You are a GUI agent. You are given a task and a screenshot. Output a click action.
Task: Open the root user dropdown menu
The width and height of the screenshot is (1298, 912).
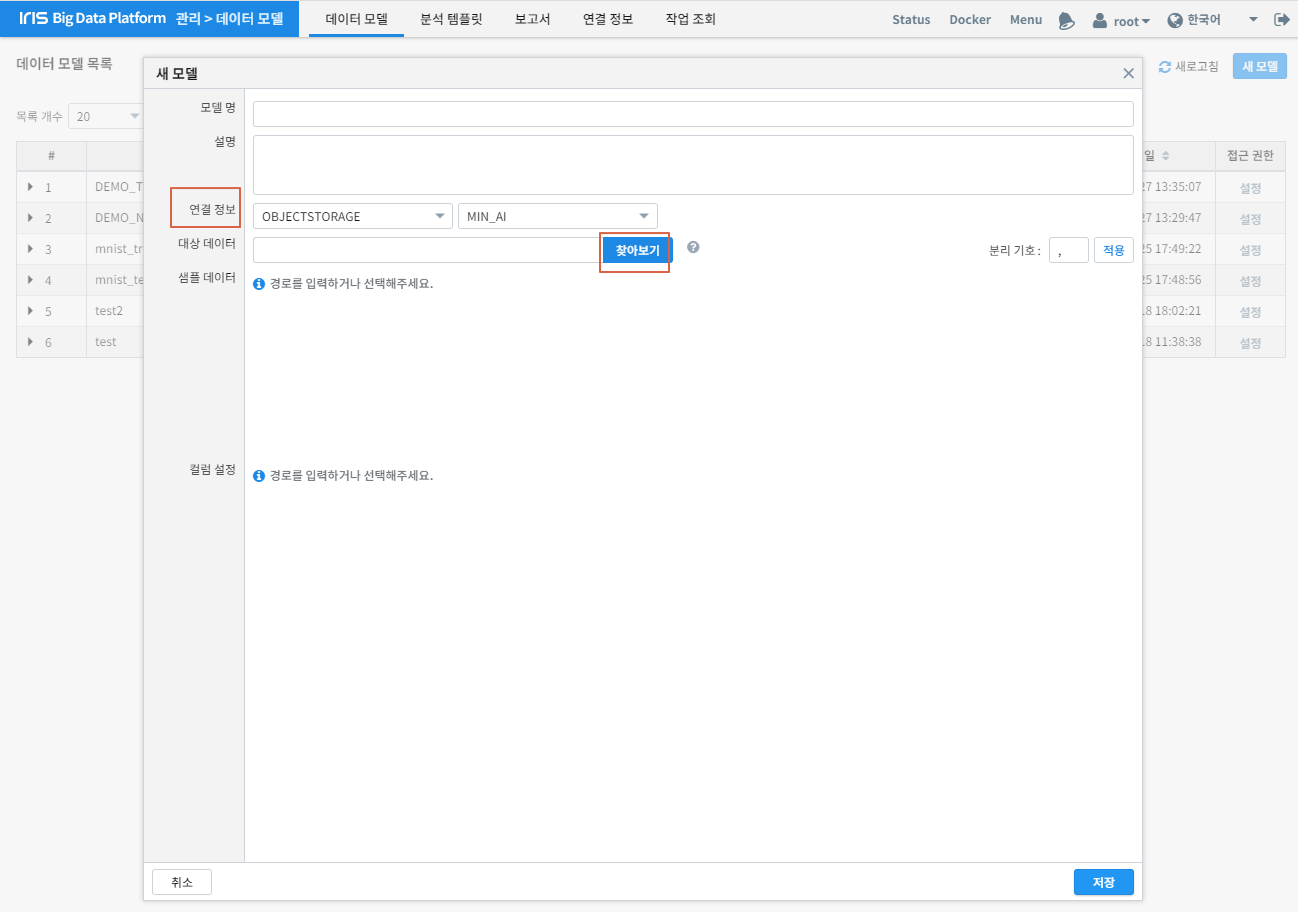tap(1121, 20)
